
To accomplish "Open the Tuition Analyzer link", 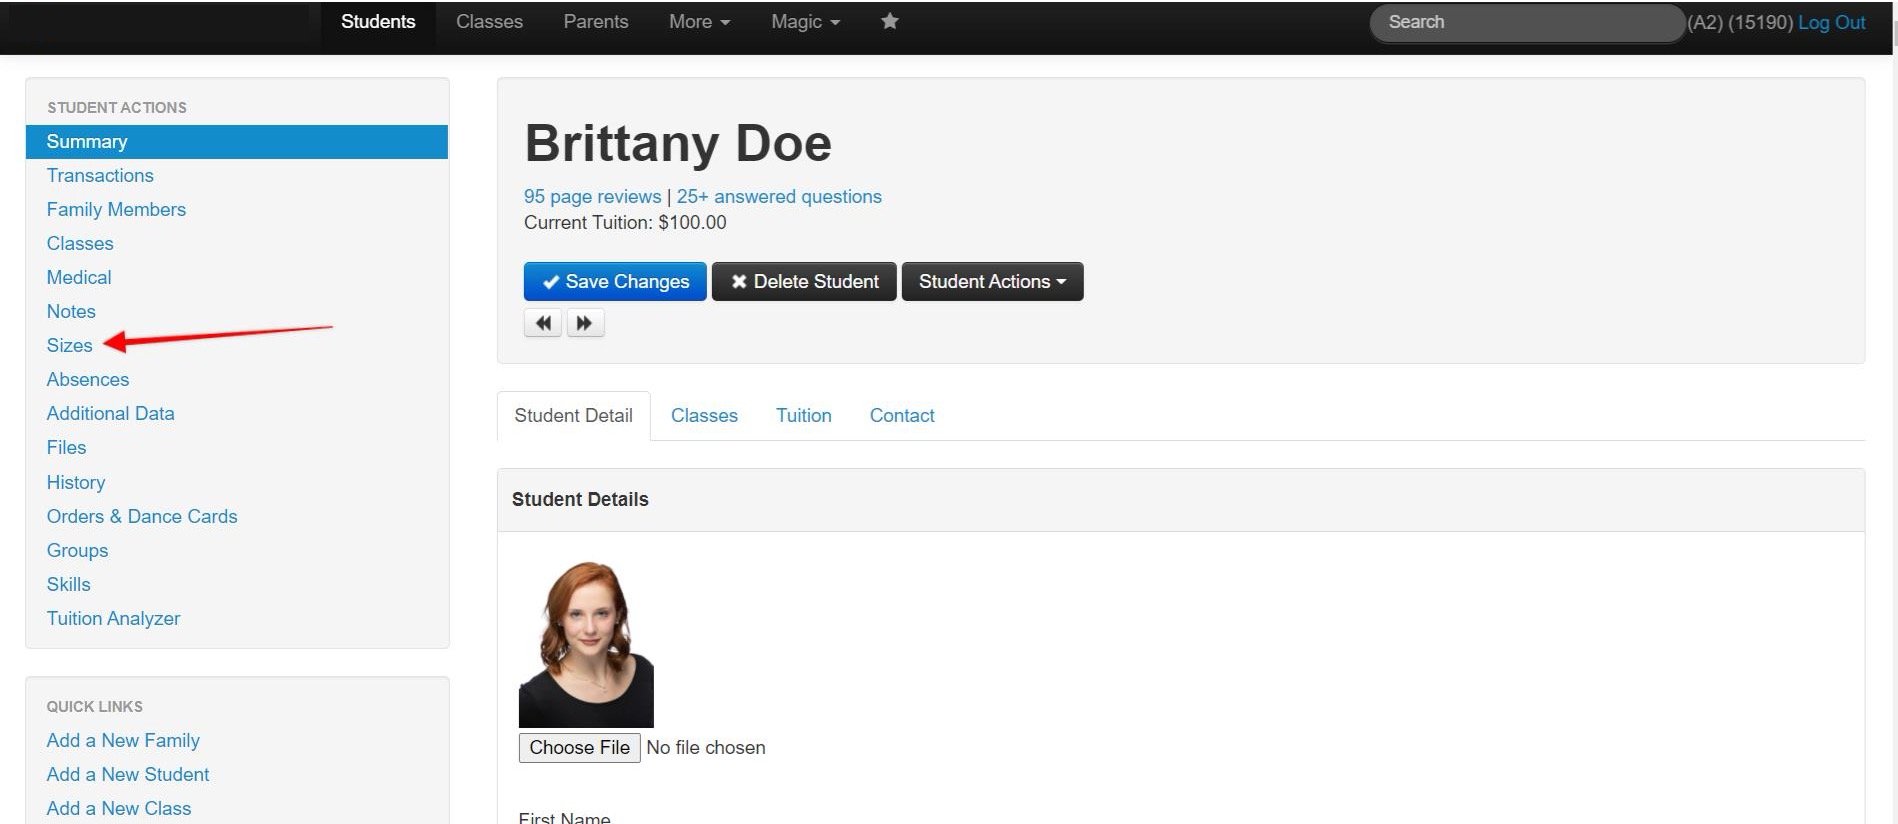I will 113,619.
